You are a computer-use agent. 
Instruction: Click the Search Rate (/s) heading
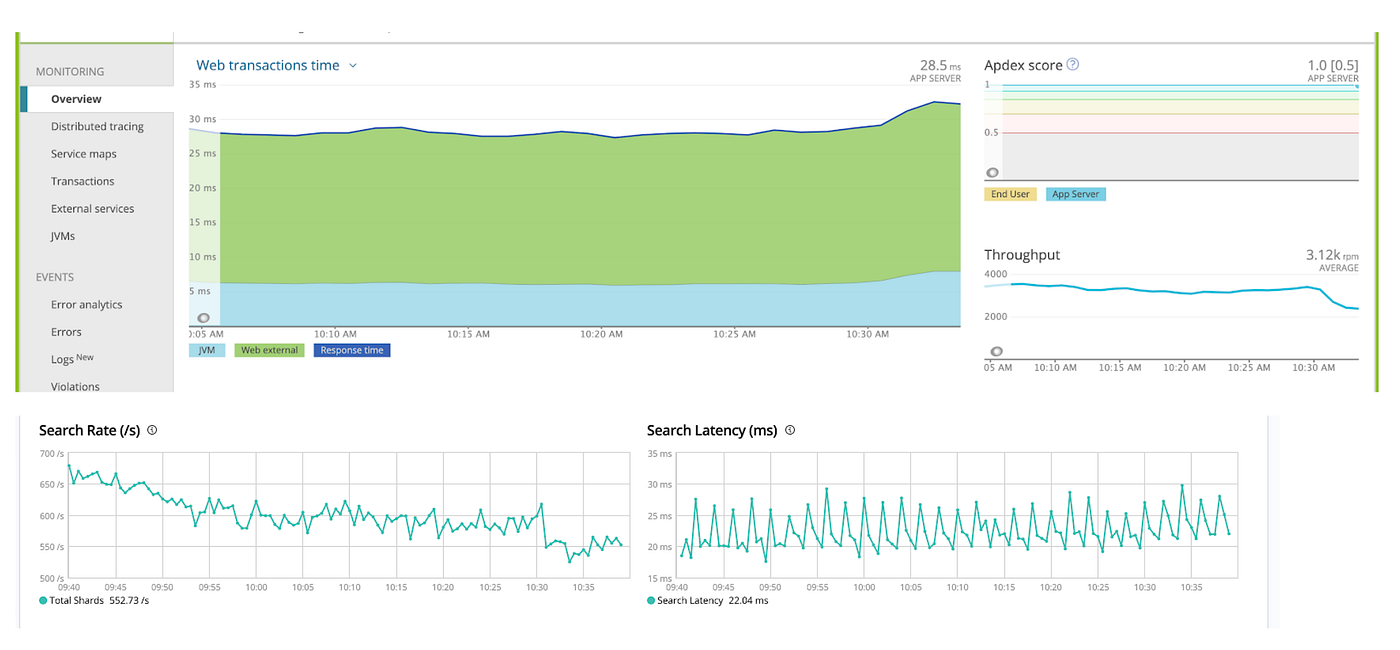coord(90,430)
